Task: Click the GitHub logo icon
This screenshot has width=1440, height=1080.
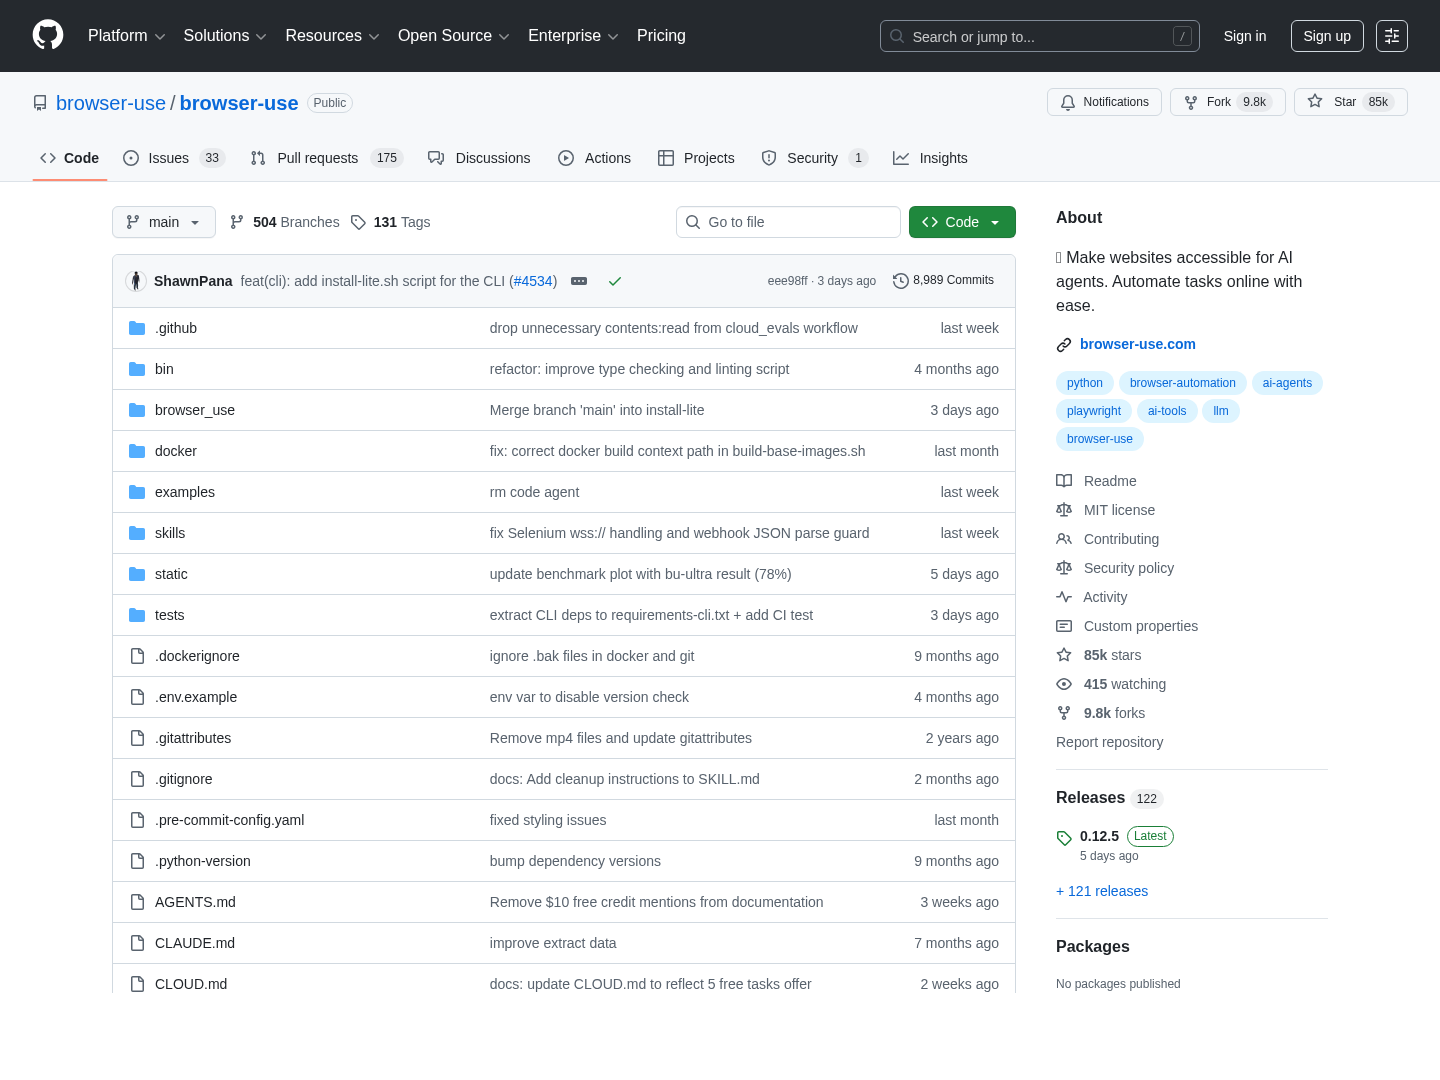Action: coord(48,36)
